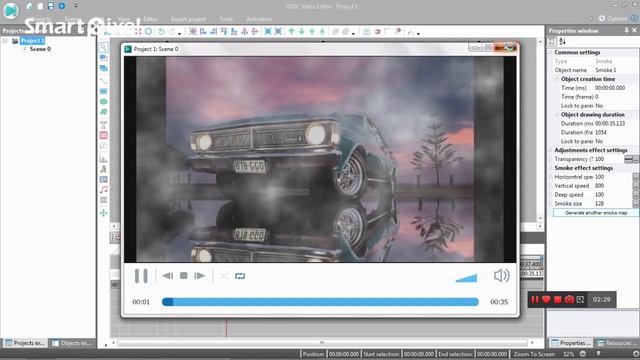Select the Animation tool icon
Image resolution: width=640 pixels, height=360 pixels.
point(103,169)
